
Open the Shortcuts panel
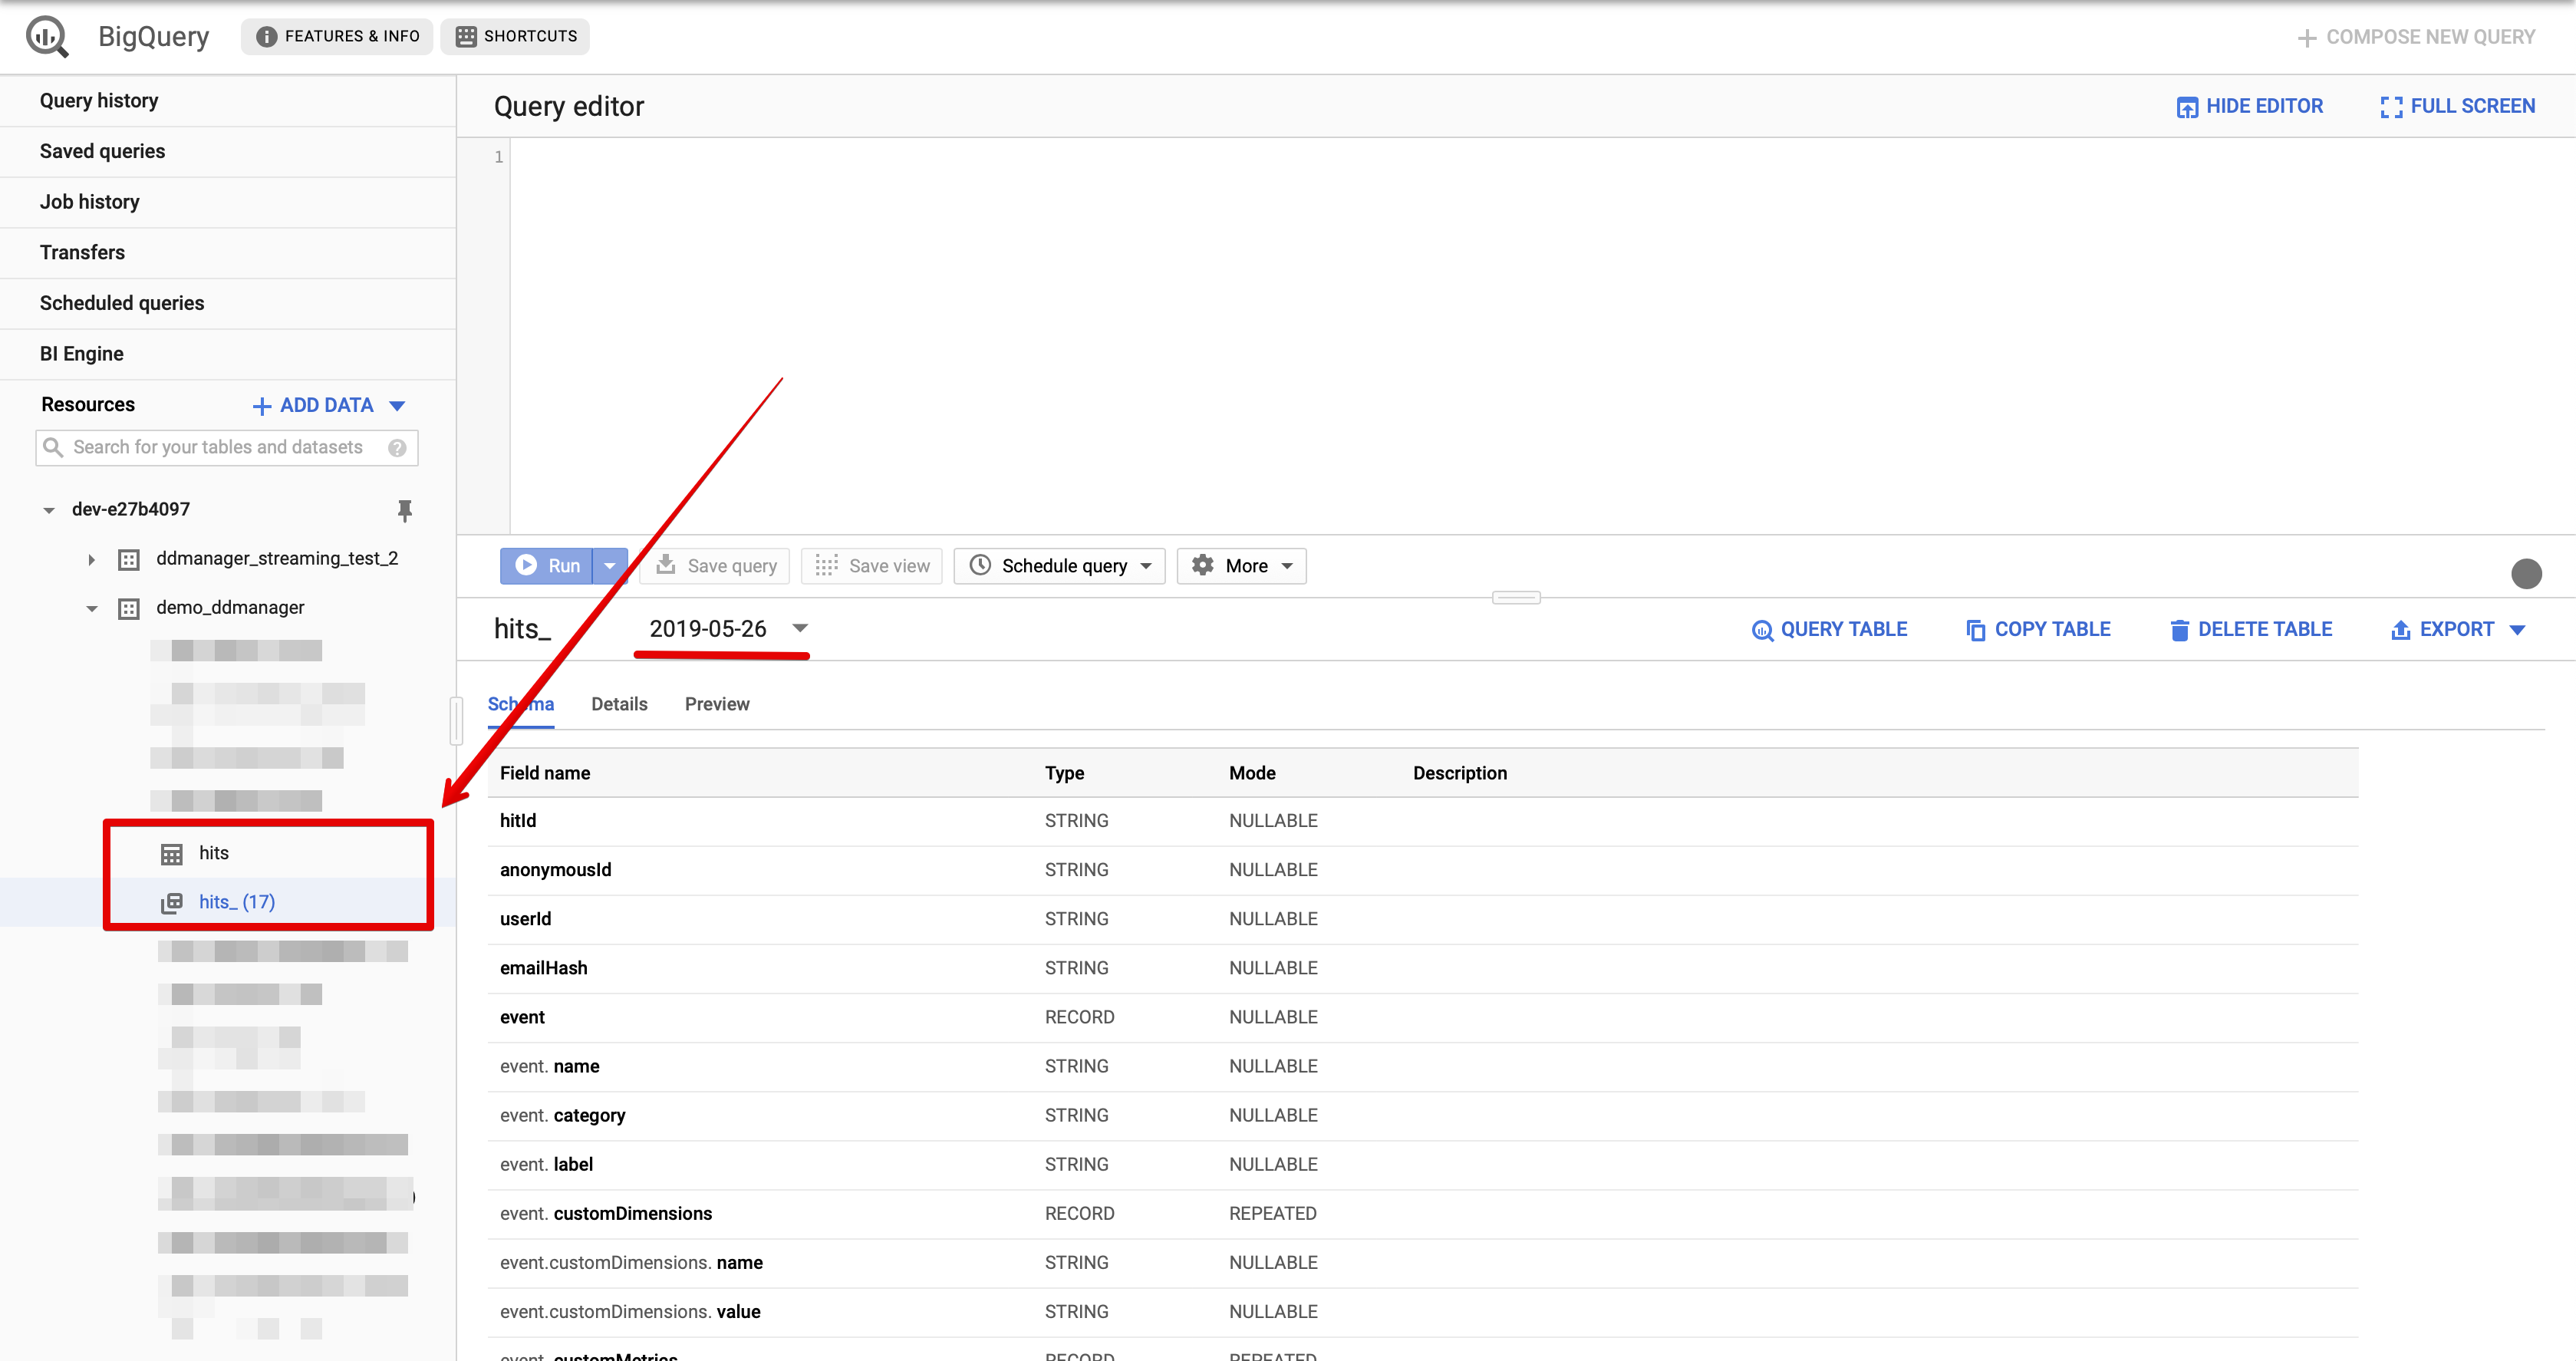[515, 36]
